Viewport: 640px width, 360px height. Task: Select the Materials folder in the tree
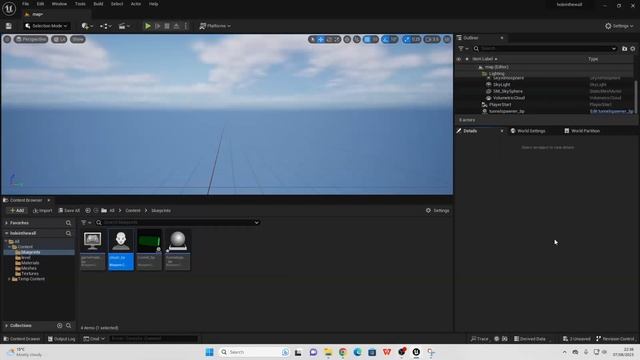click(x=30, y=263)
